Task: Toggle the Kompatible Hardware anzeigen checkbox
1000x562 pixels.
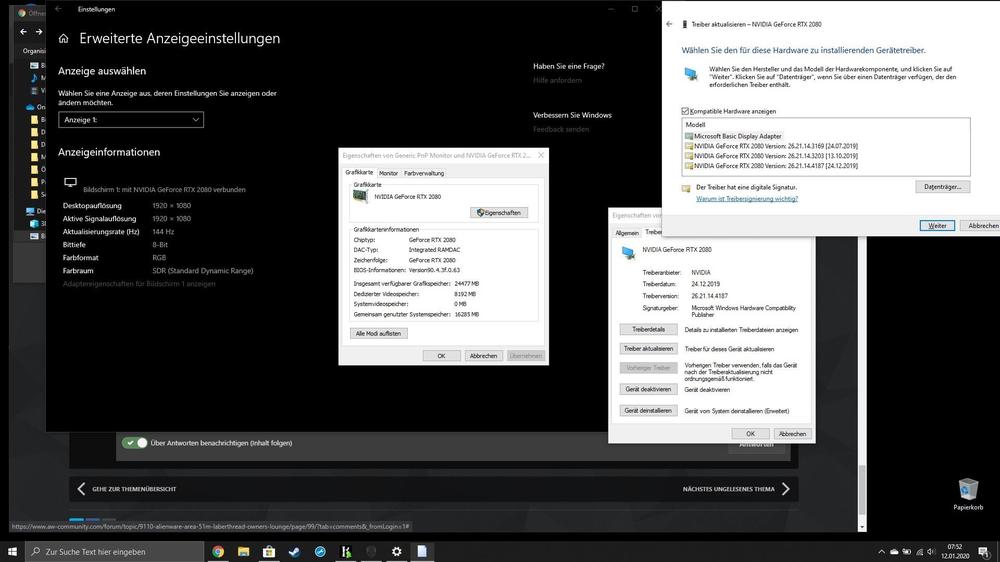Action: coord(685,111)
